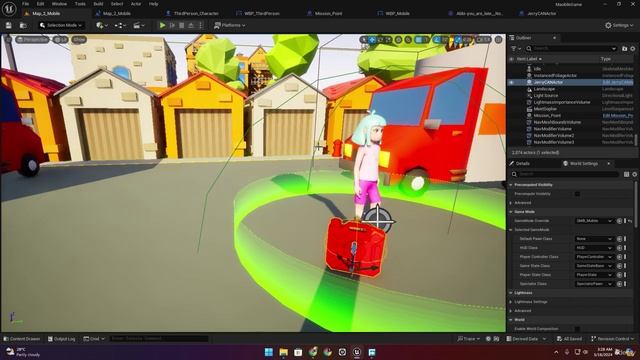Sort Outliner by Item Label column
The width and height of the screenshot is (640, 360).
pyautogui.click(x=529, y=59)
